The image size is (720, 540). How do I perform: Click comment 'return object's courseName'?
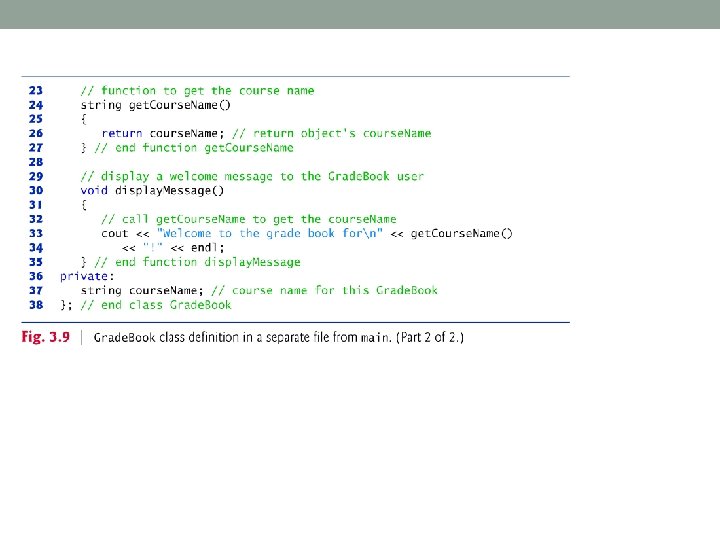[x=332, y=134]
